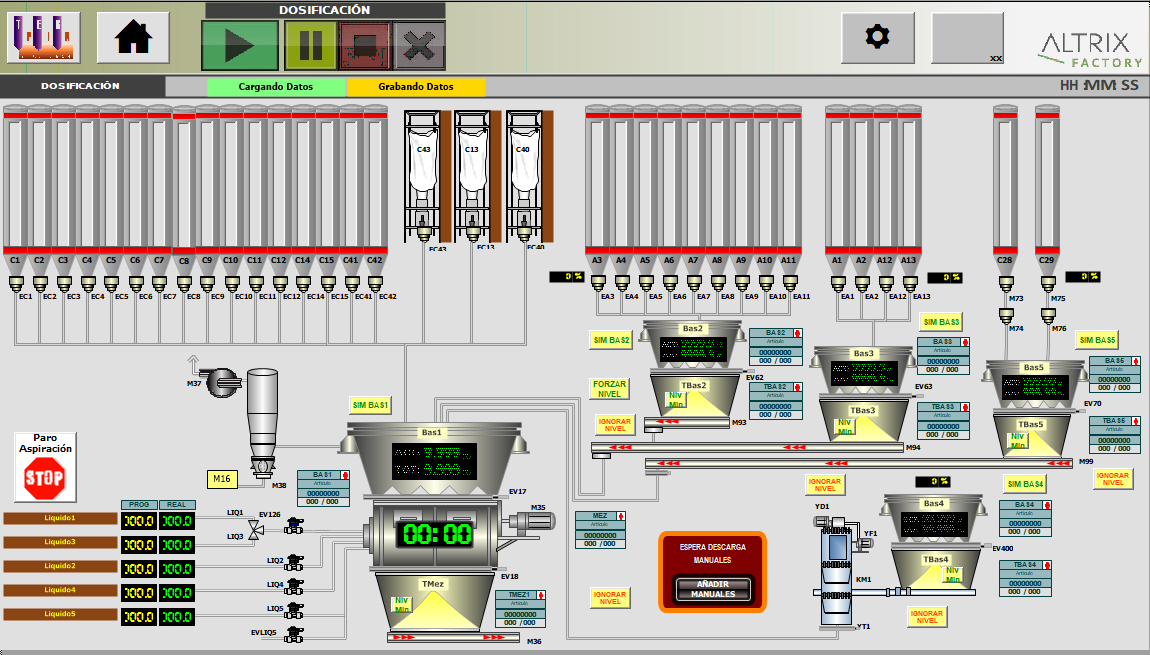Enable SIM BAS4 simulation

1025,484
